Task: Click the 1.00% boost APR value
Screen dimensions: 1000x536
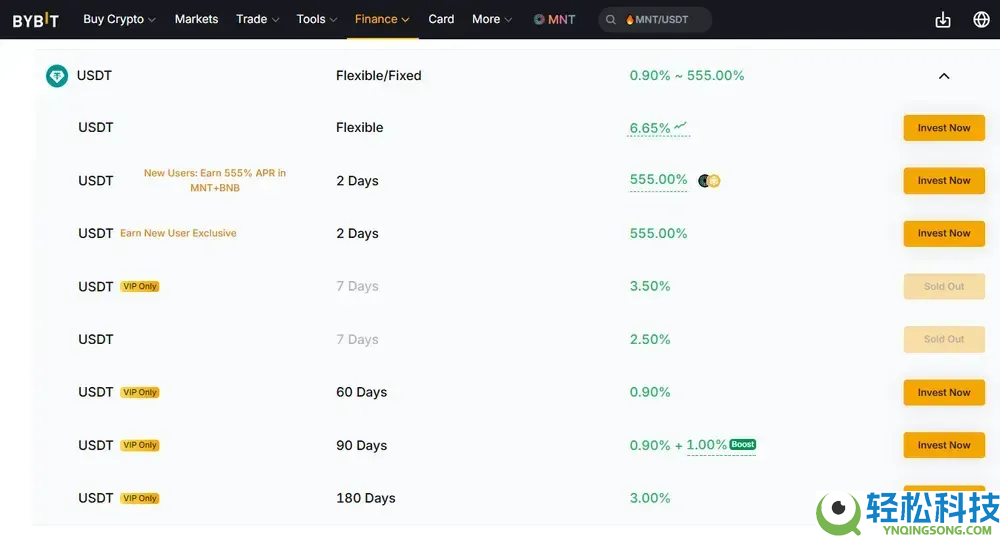Action: [707, 445]
